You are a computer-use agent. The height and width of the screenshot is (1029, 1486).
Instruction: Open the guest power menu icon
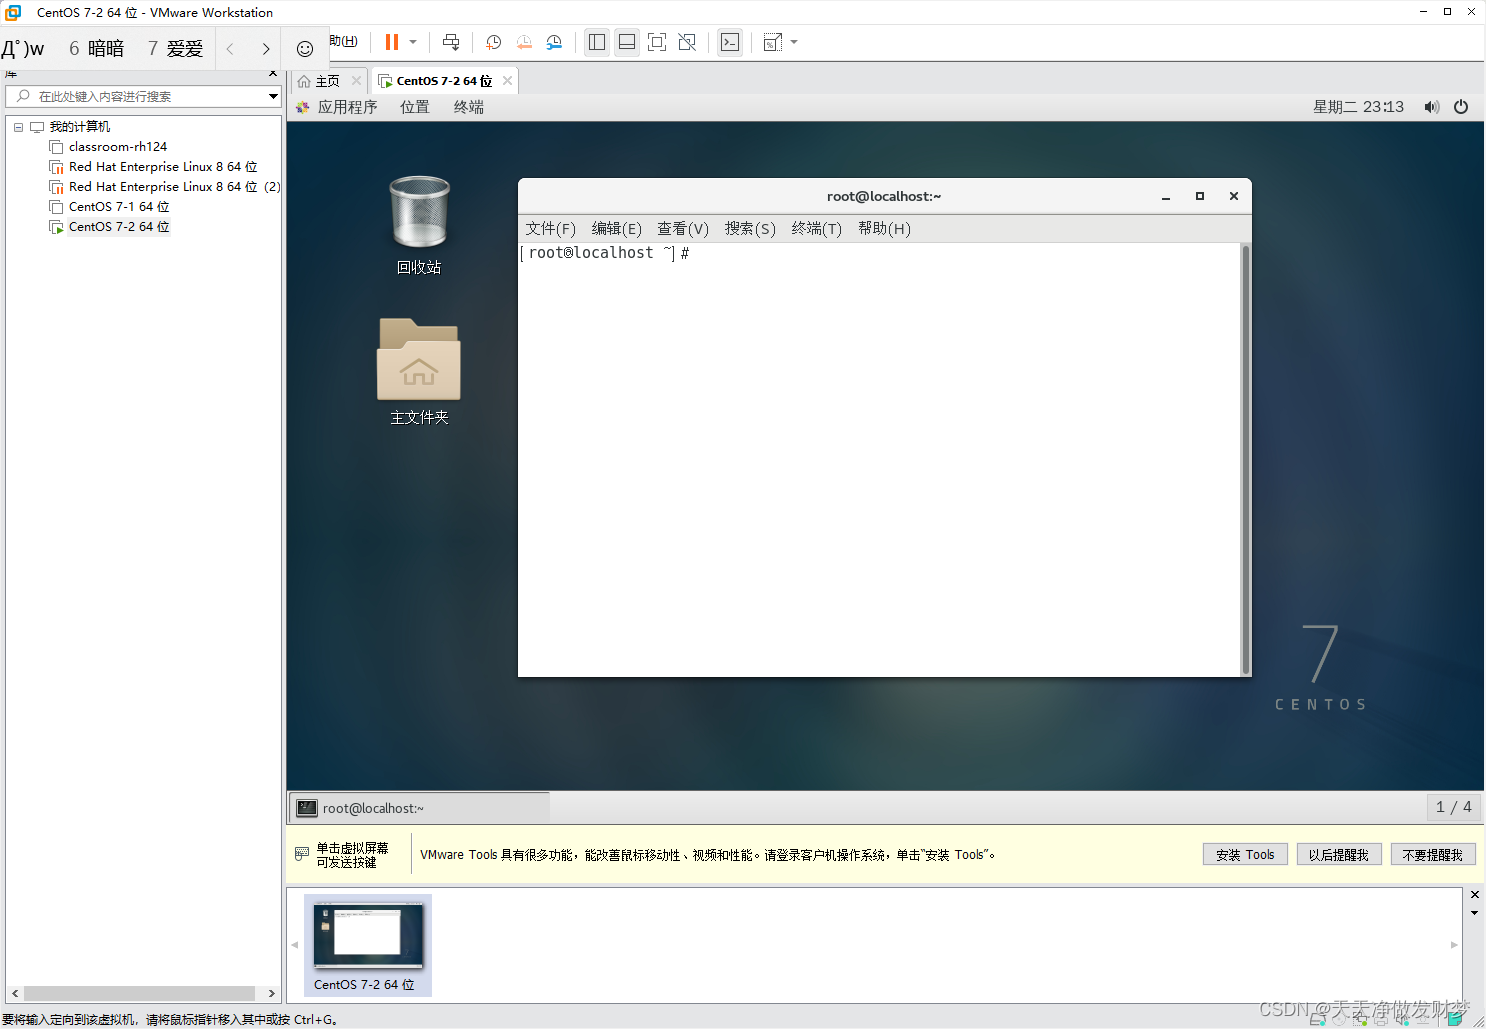coord(1461,107)
